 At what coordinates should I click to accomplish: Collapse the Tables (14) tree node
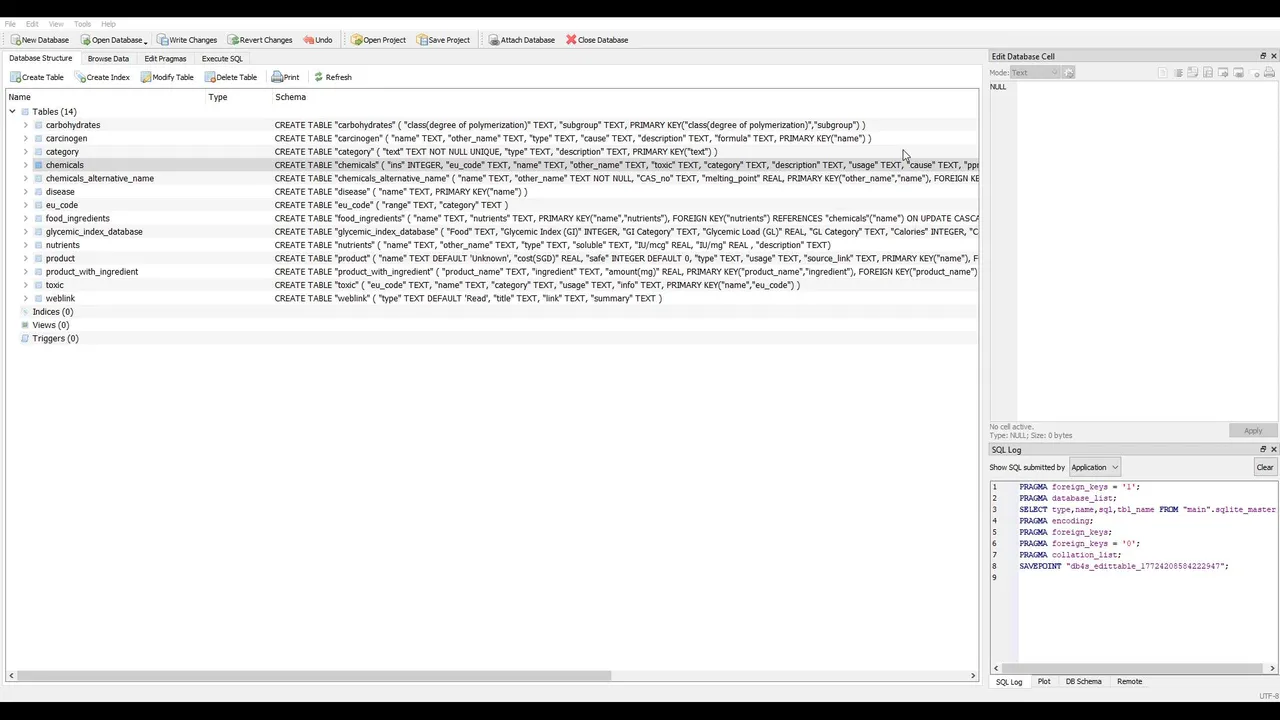click(12, 112)
